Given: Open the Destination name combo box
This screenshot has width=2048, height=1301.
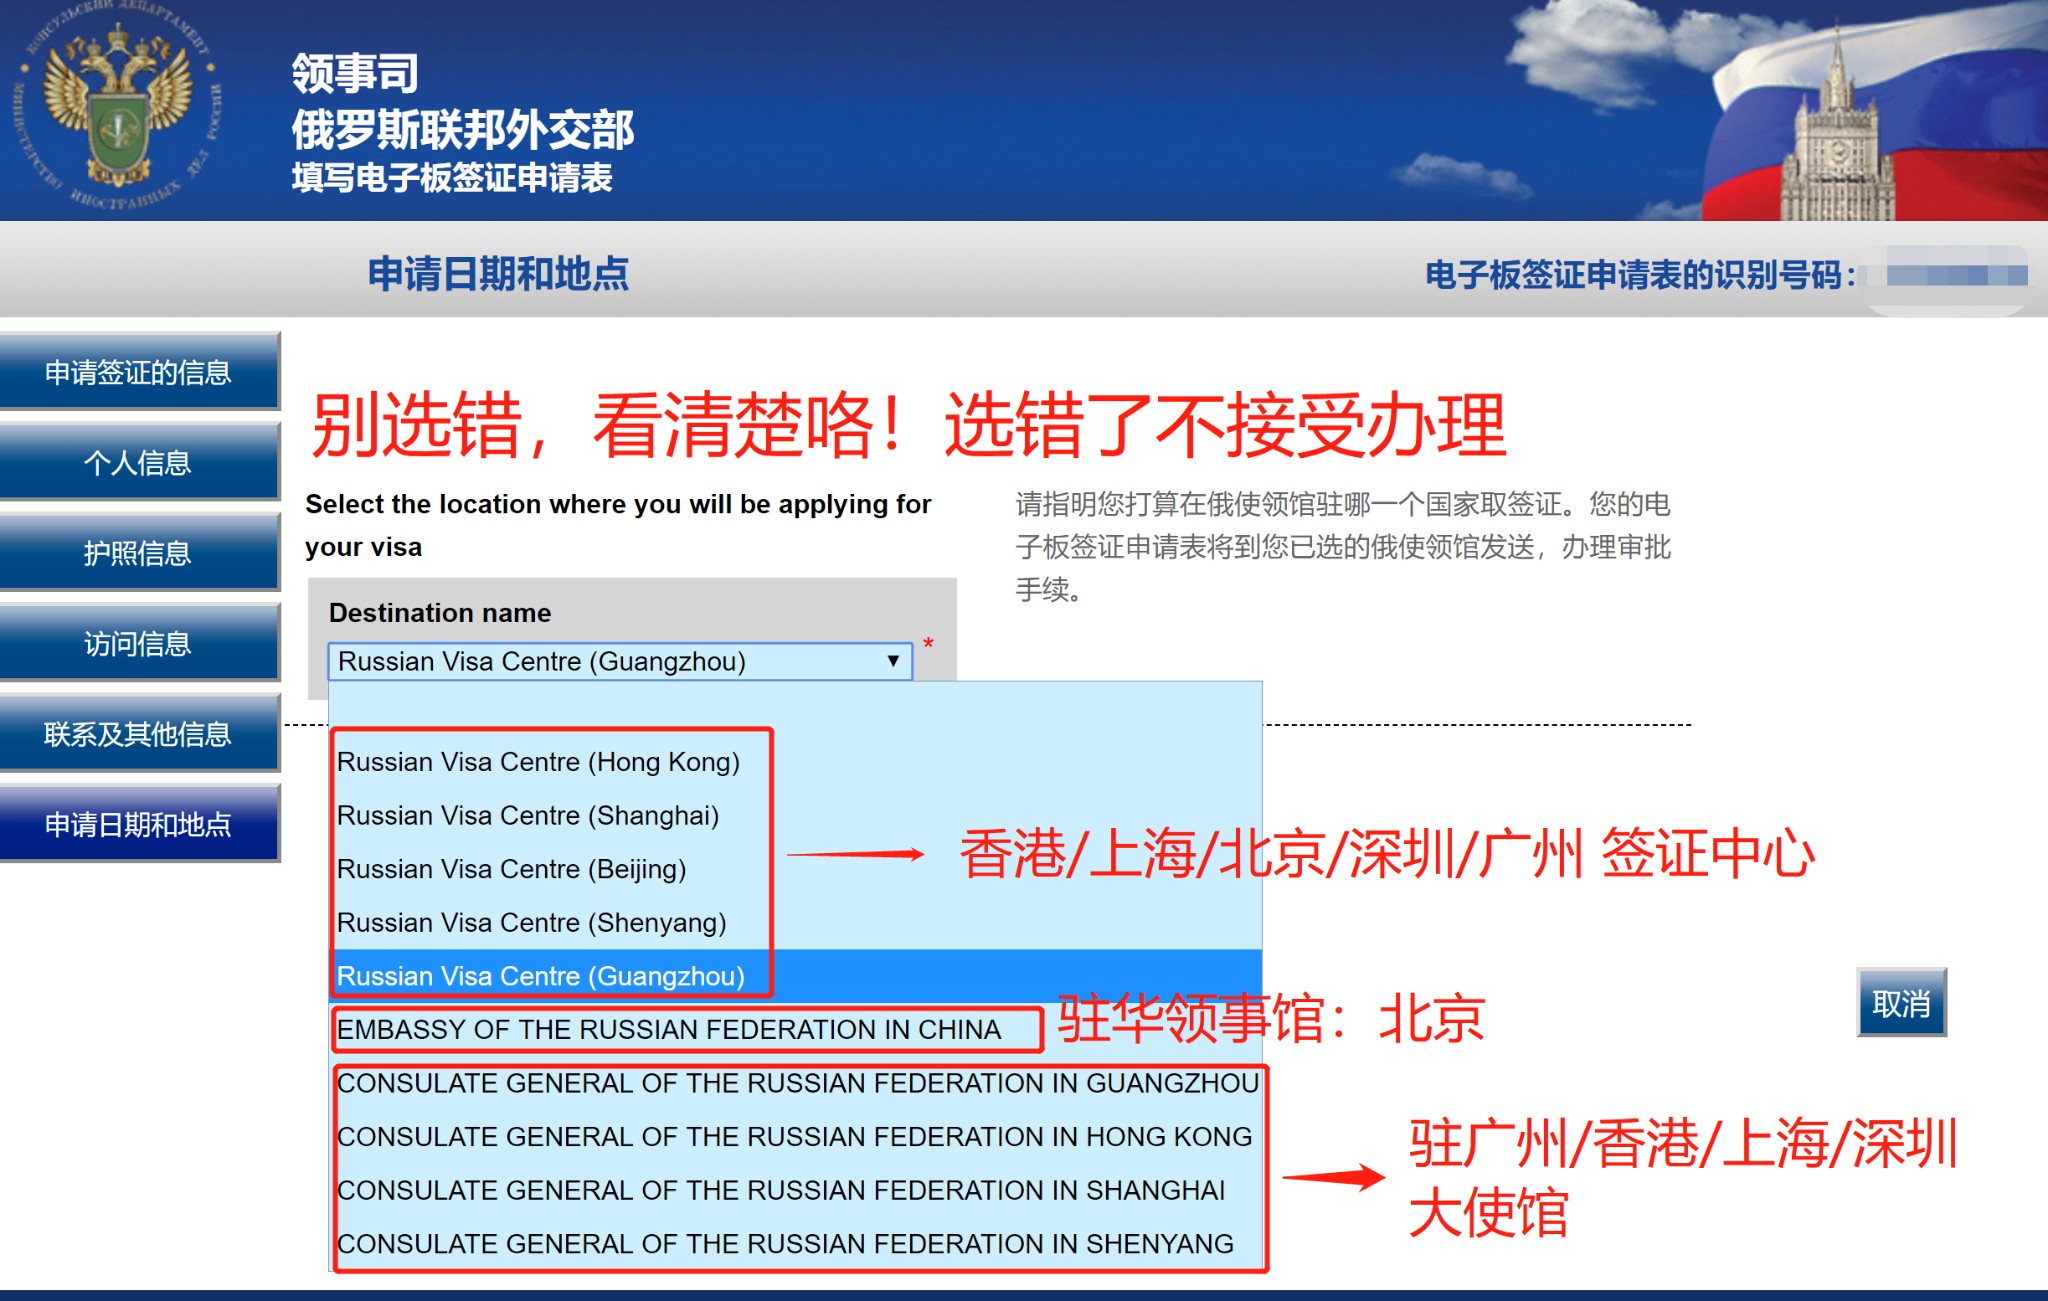Looking at the screenshot, I should 610,661.
